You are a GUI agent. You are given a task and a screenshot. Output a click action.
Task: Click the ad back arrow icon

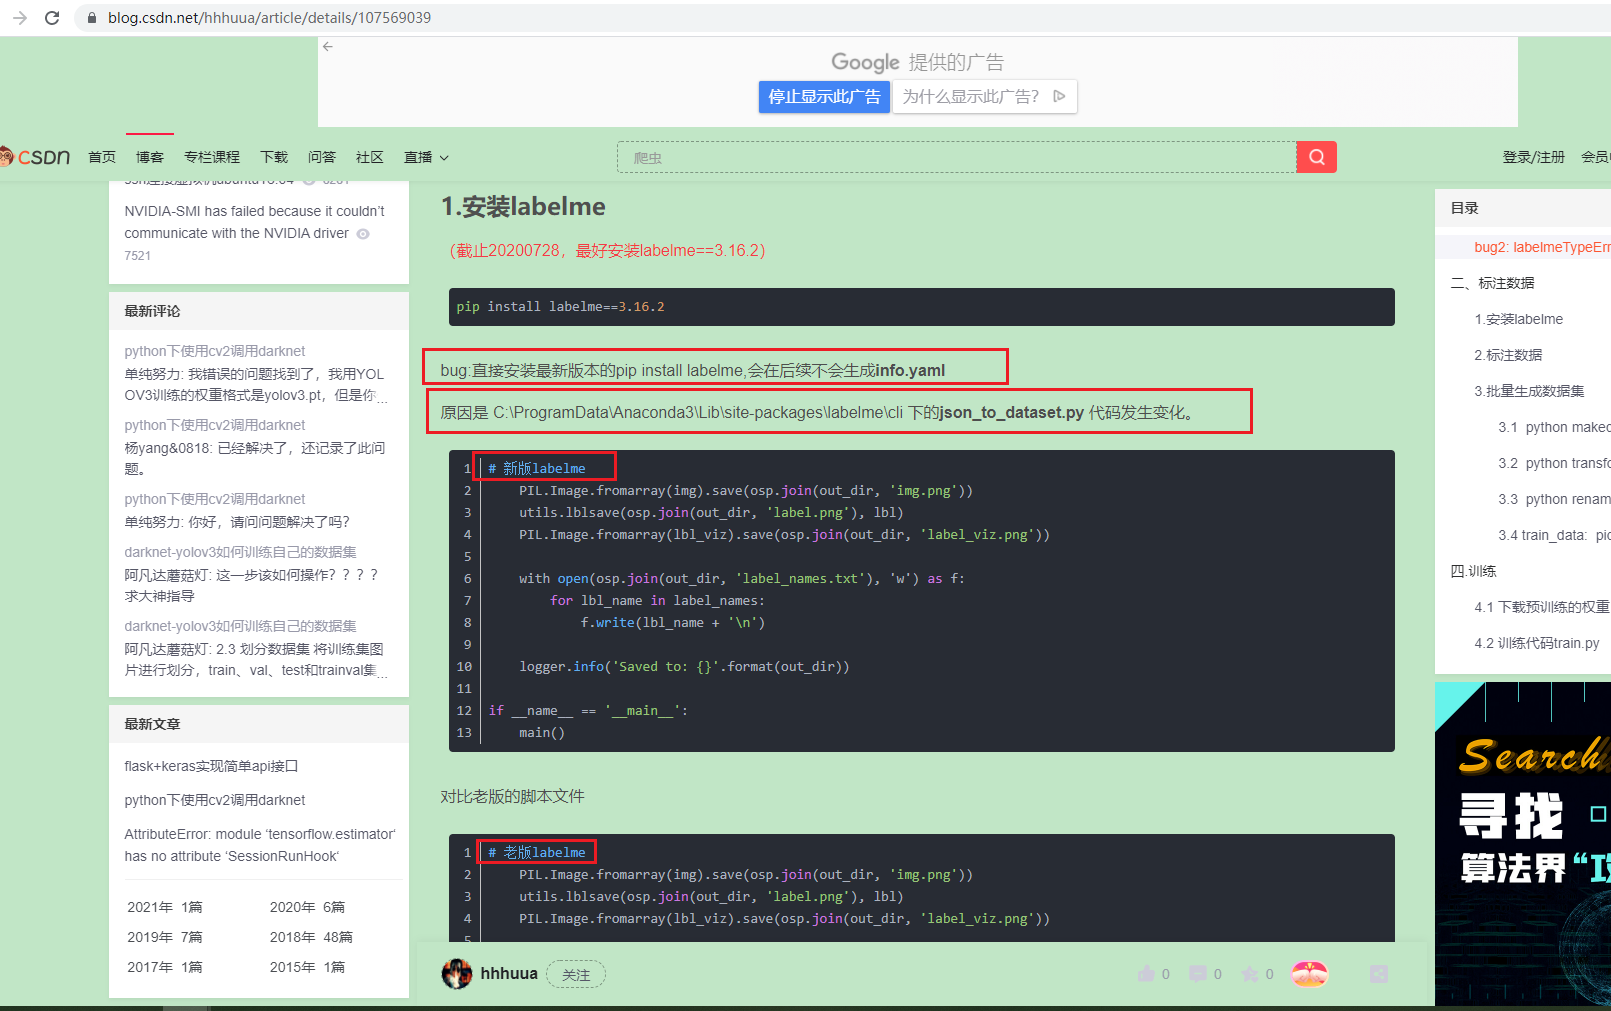point(327,46)
